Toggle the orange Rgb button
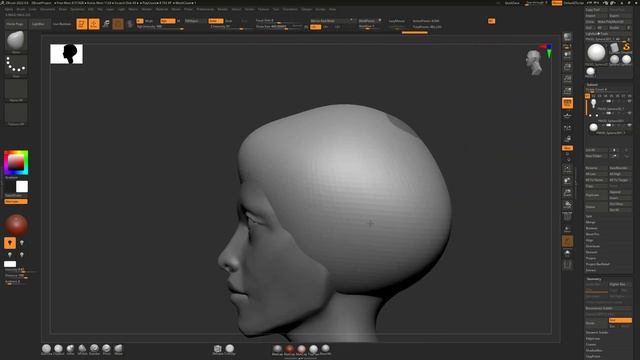The width and height of the screenshot is (640, 360). (x=167, y=21)
